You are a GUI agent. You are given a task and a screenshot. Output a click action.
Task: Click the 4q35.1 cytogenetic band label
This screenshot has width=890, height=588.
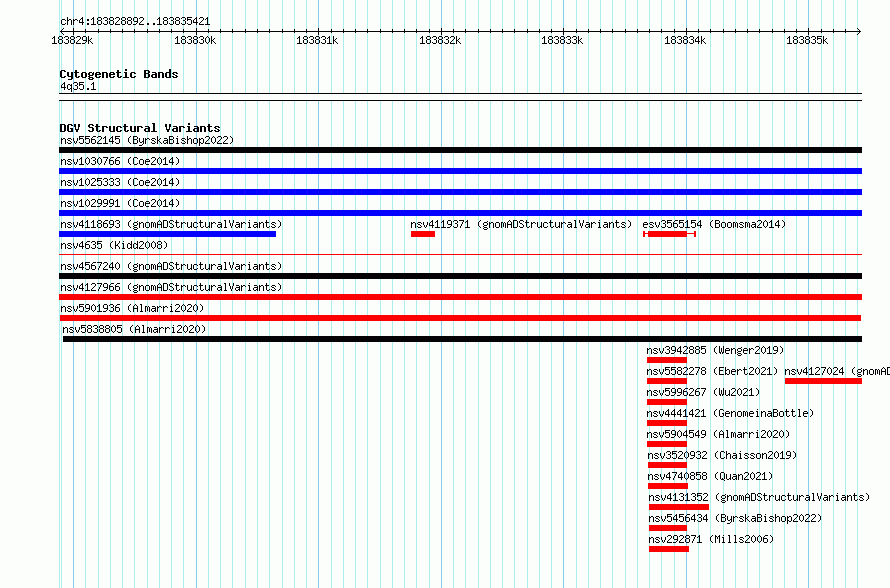(78, 86)
